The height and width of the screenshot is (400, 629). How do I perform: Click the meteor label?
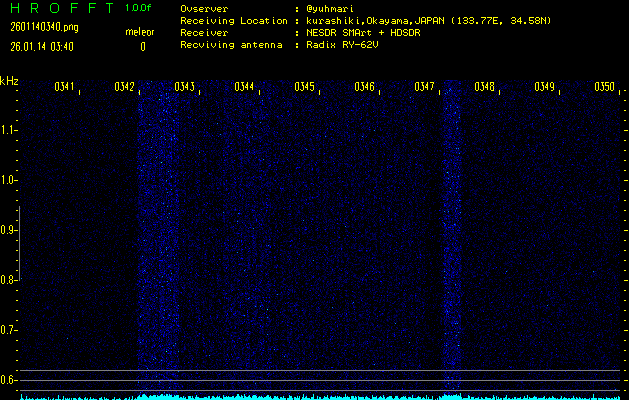140,32
